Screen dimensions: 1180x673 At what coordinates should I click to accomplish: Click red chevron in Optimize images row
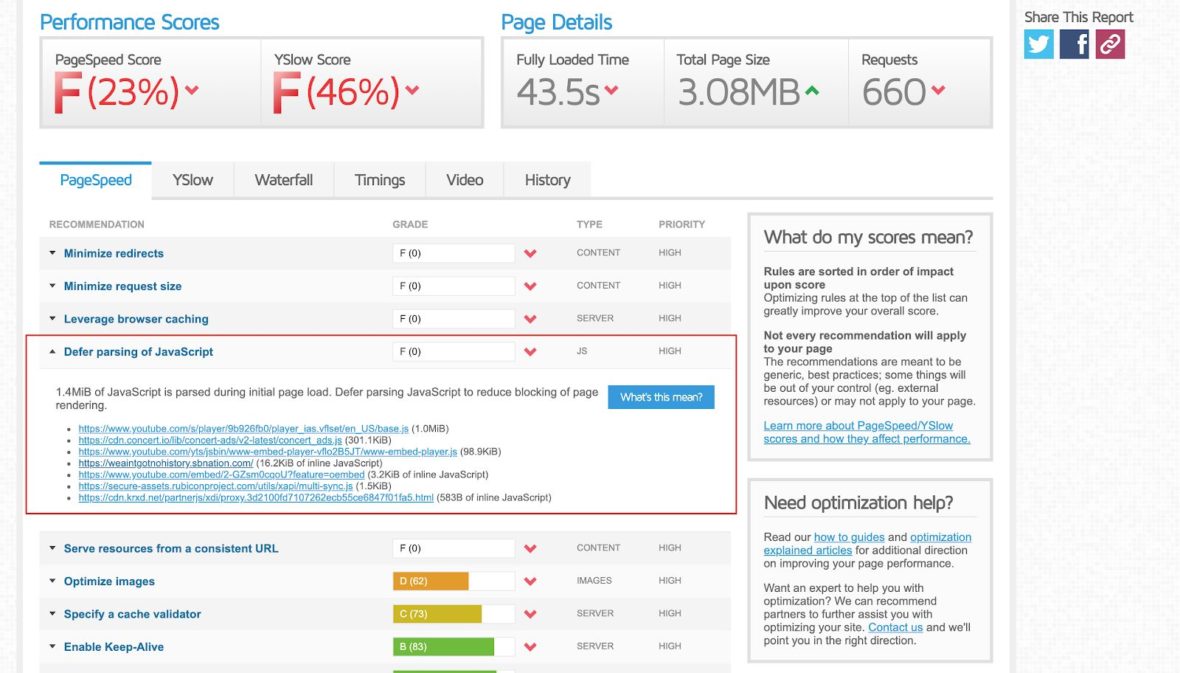pyautogui.click(x=530, y=582)
